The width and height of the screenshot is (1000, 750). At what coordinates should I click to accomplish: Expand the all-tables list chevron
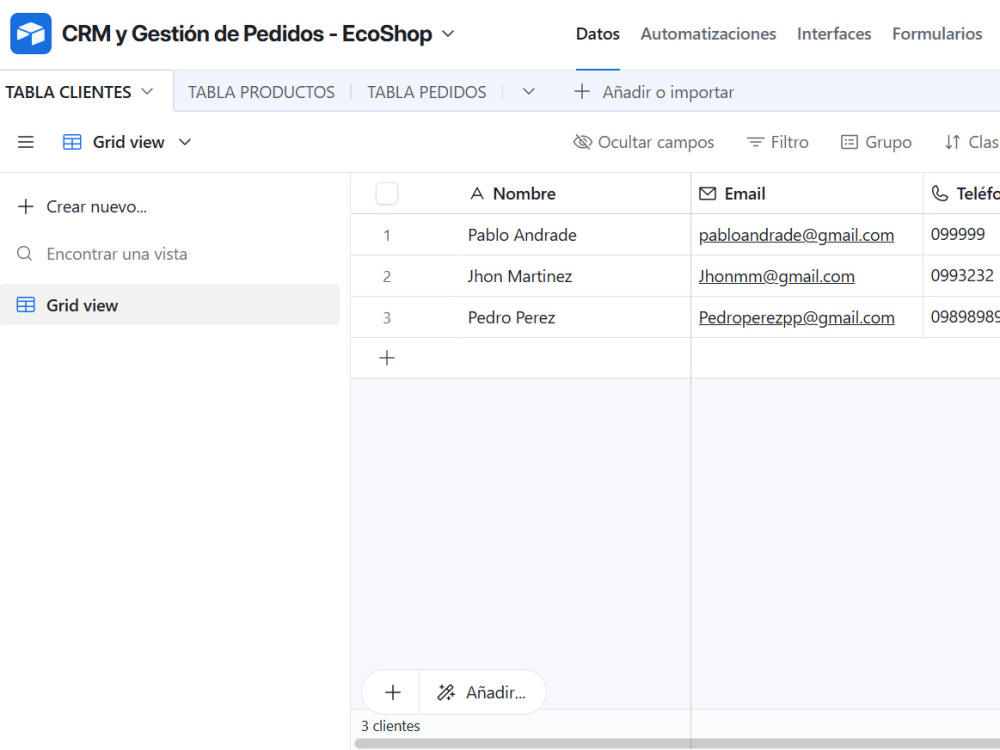click(528, 91)
